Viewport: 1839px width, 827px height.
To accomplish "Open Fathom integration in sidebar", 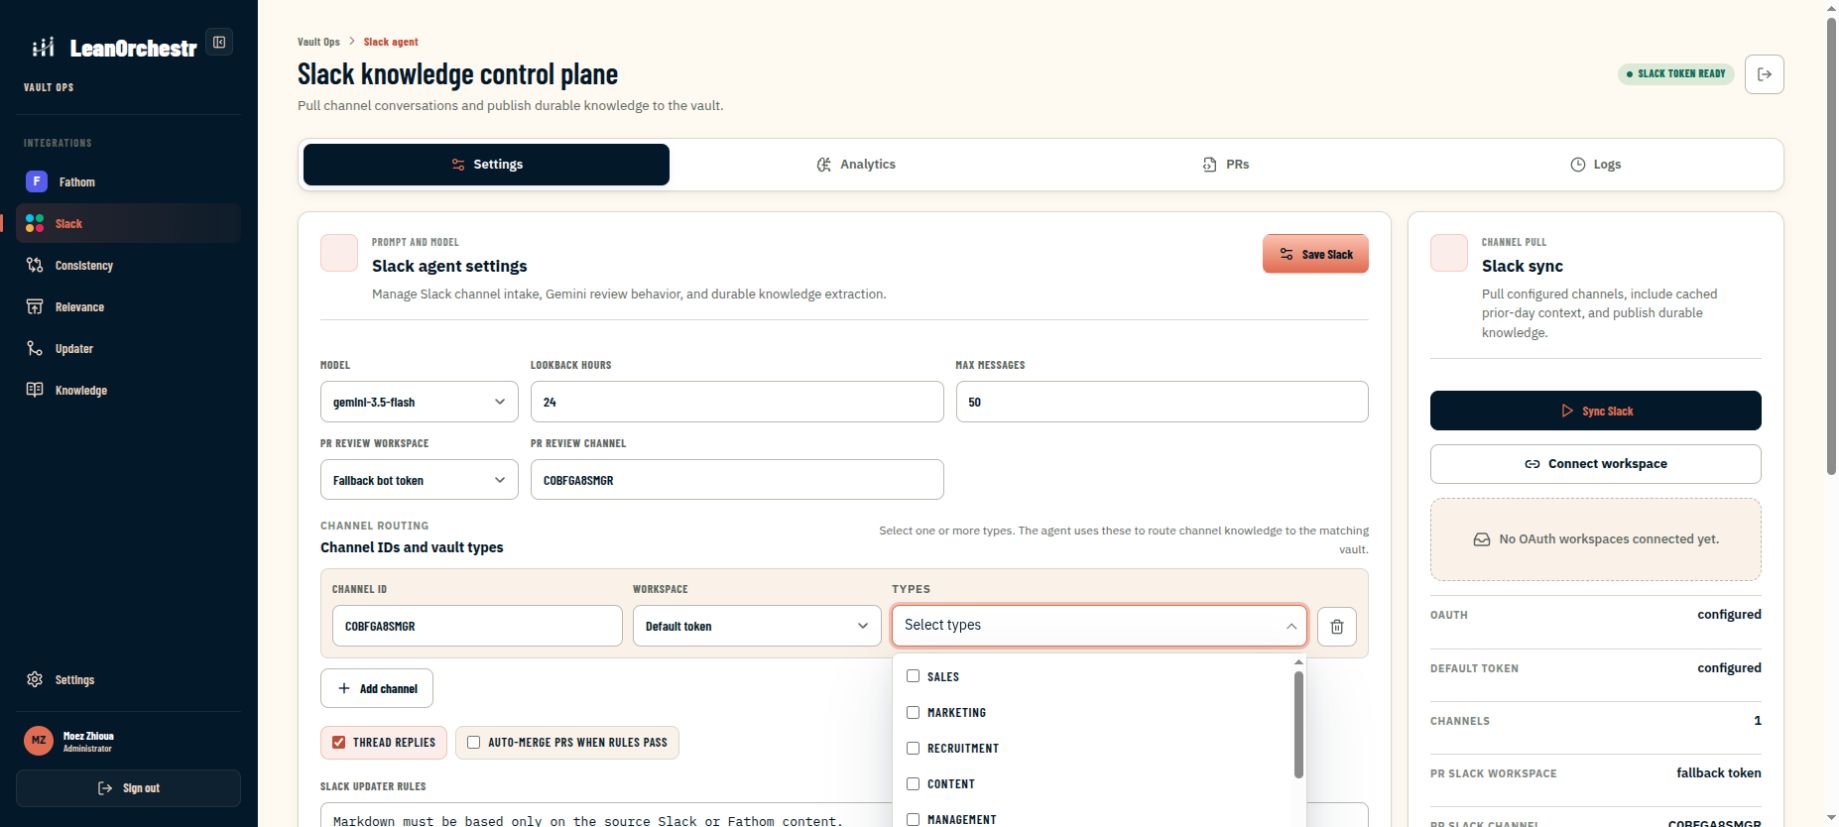I will click(128, 181).
